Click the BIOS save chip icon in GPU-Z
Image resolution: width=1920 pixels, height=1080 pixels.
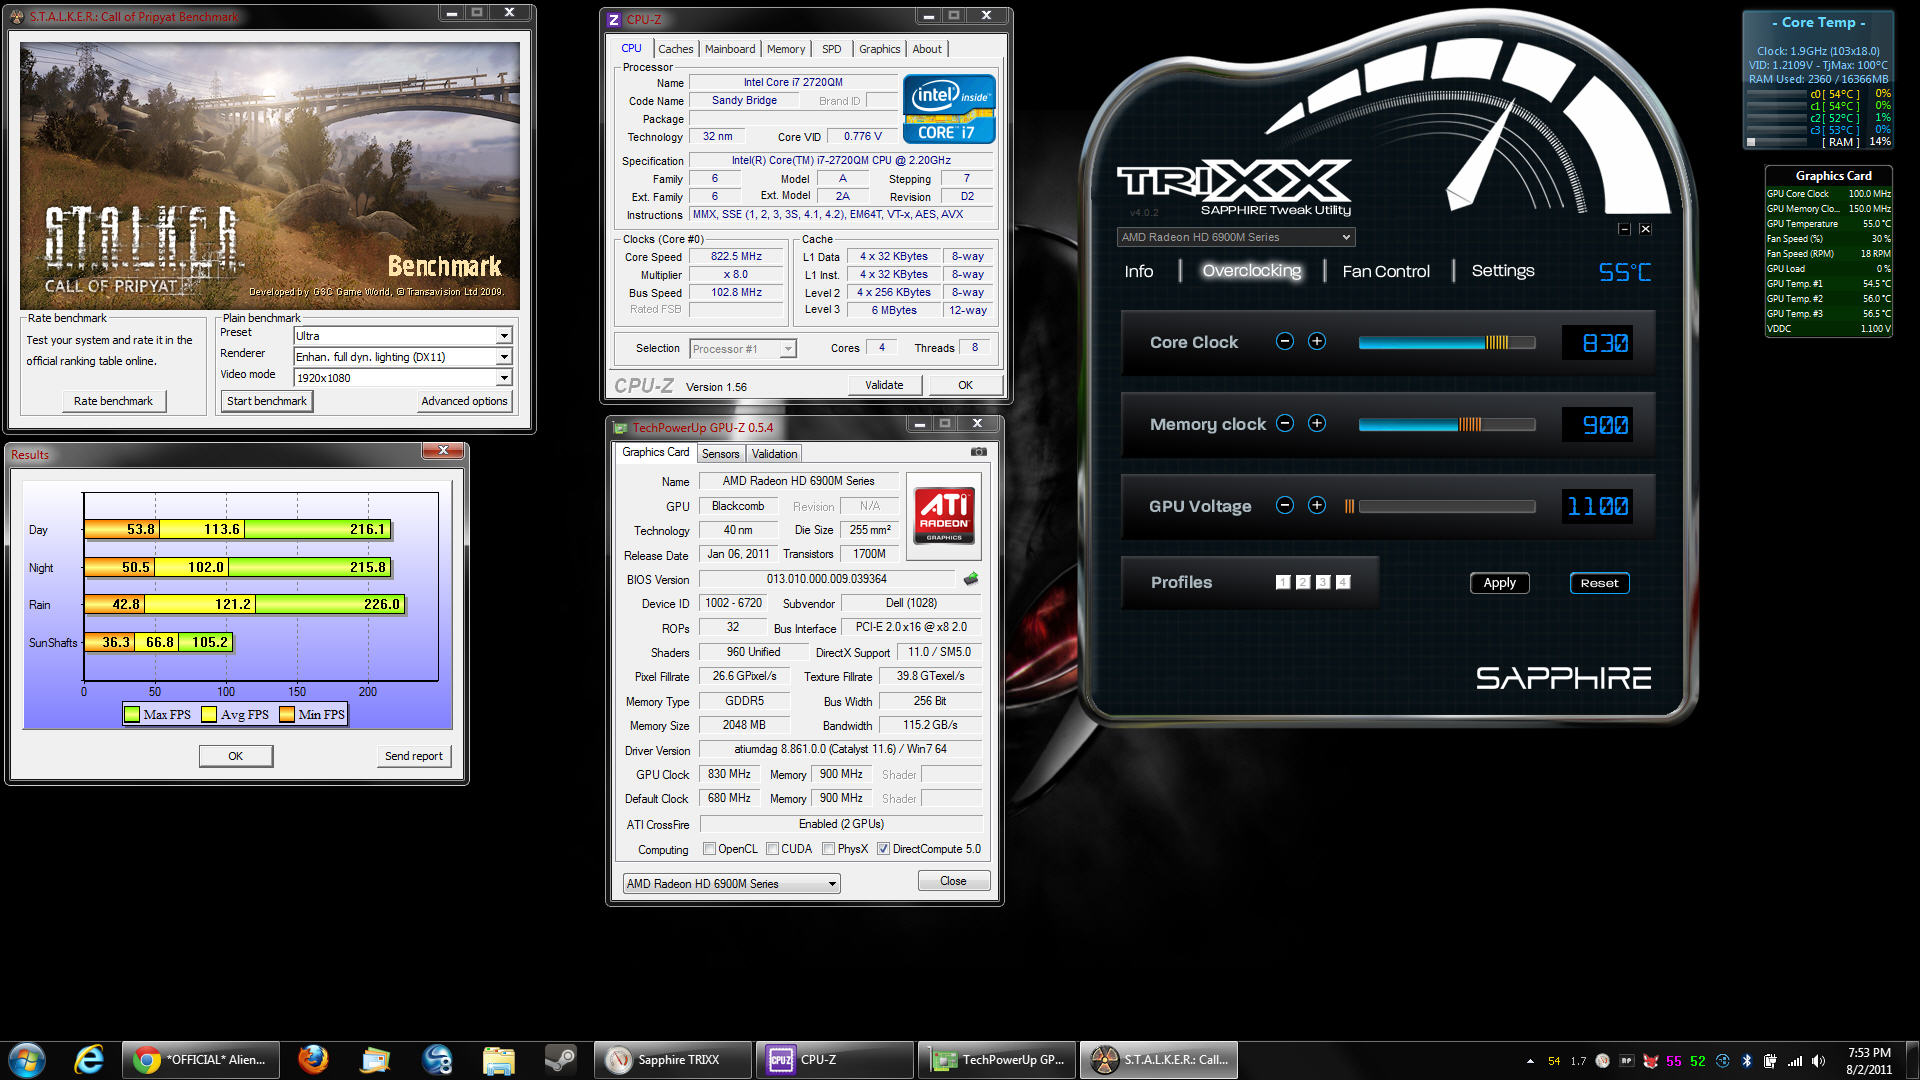970,579
